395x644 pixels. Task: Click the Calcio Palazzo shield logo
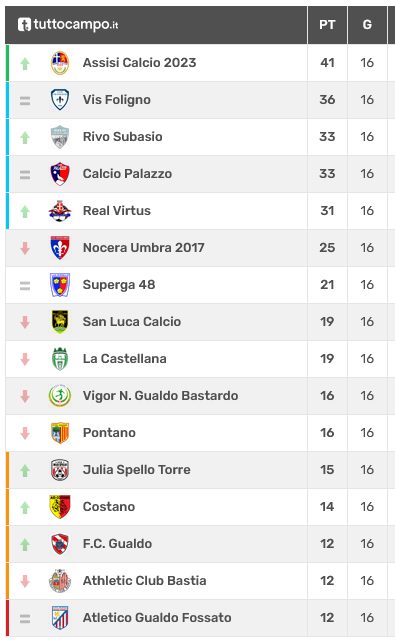tap(60, 174)
